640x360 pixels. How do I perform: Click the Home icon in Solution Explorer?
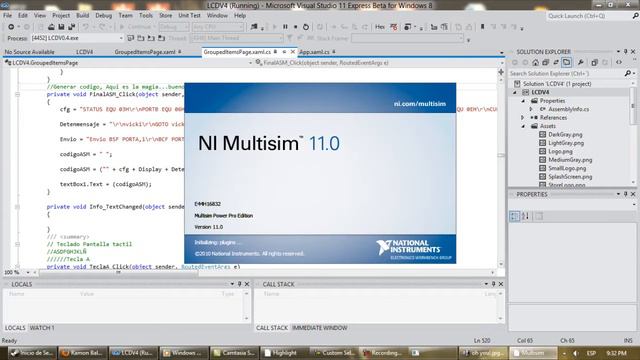click(x=535, y=62)
